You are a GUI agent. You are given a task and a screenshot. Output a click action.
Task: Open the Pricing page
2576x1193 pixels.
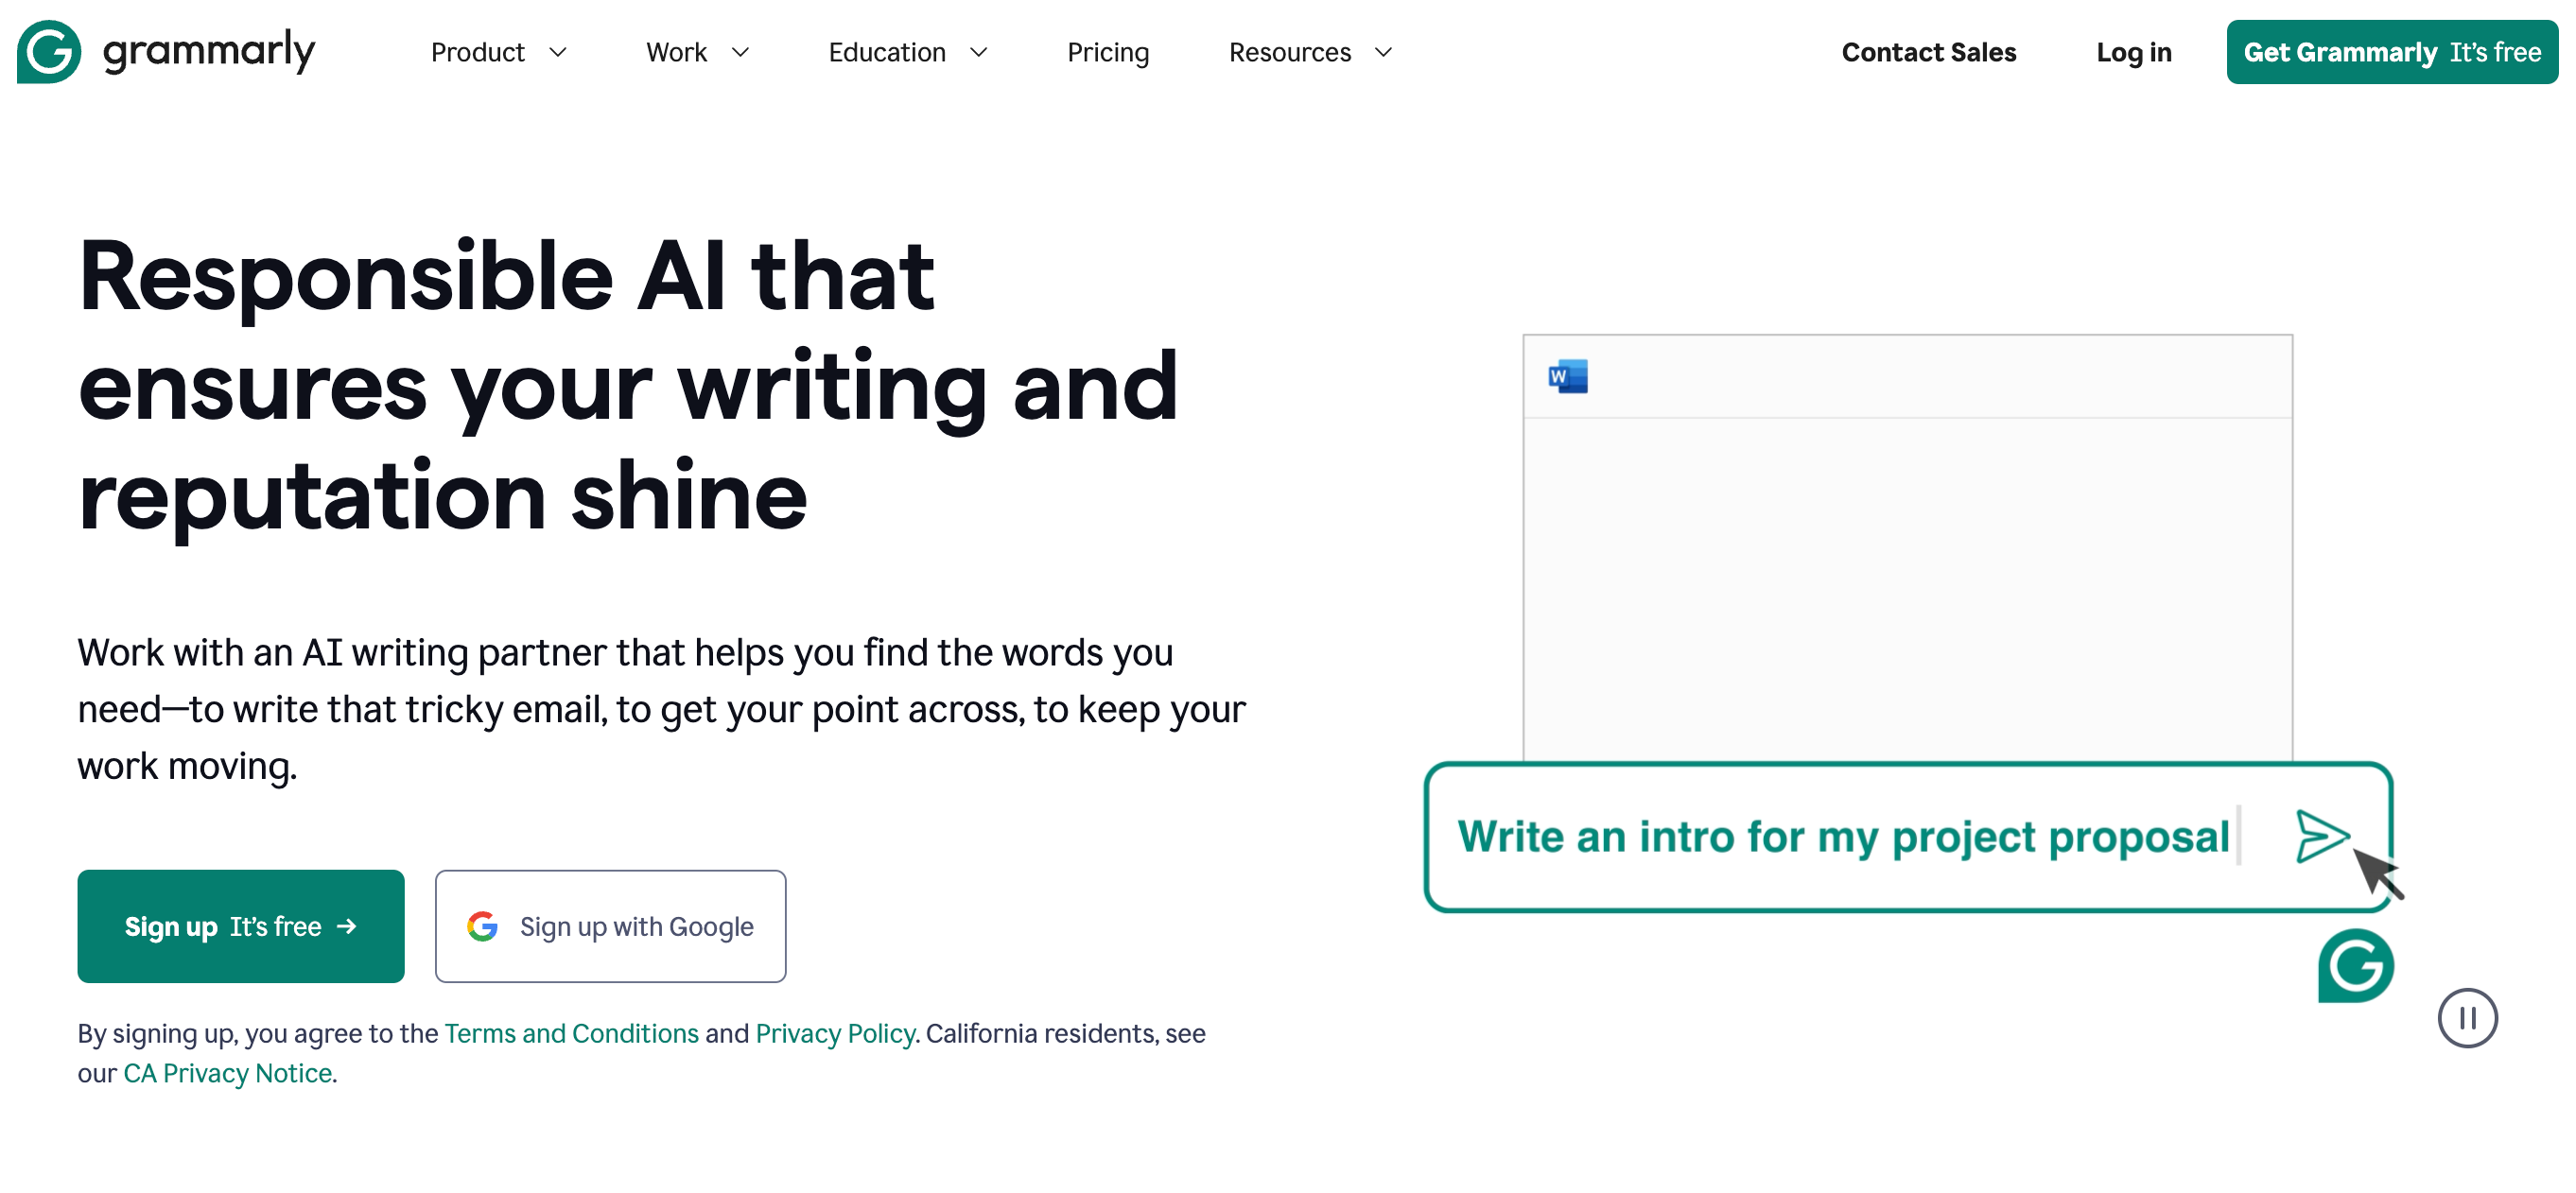coord(1108,52)
